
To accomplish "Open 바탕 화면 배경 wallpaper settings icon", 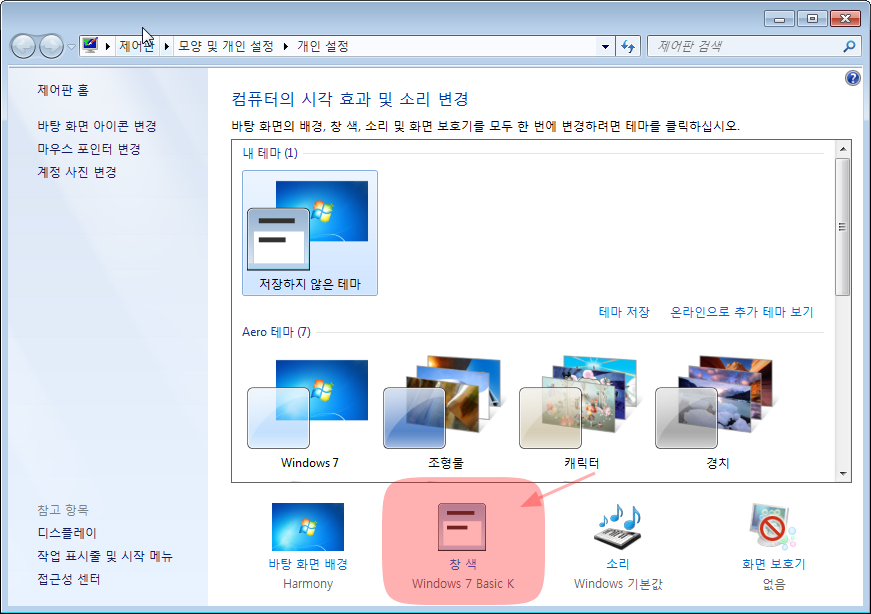I will point(308,527).
